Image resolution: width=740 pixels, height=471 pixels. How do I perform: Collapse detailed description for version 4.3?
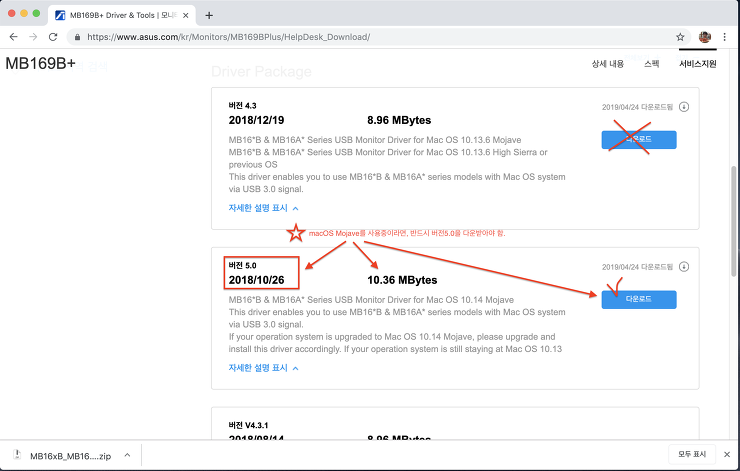tap(263, 208)
